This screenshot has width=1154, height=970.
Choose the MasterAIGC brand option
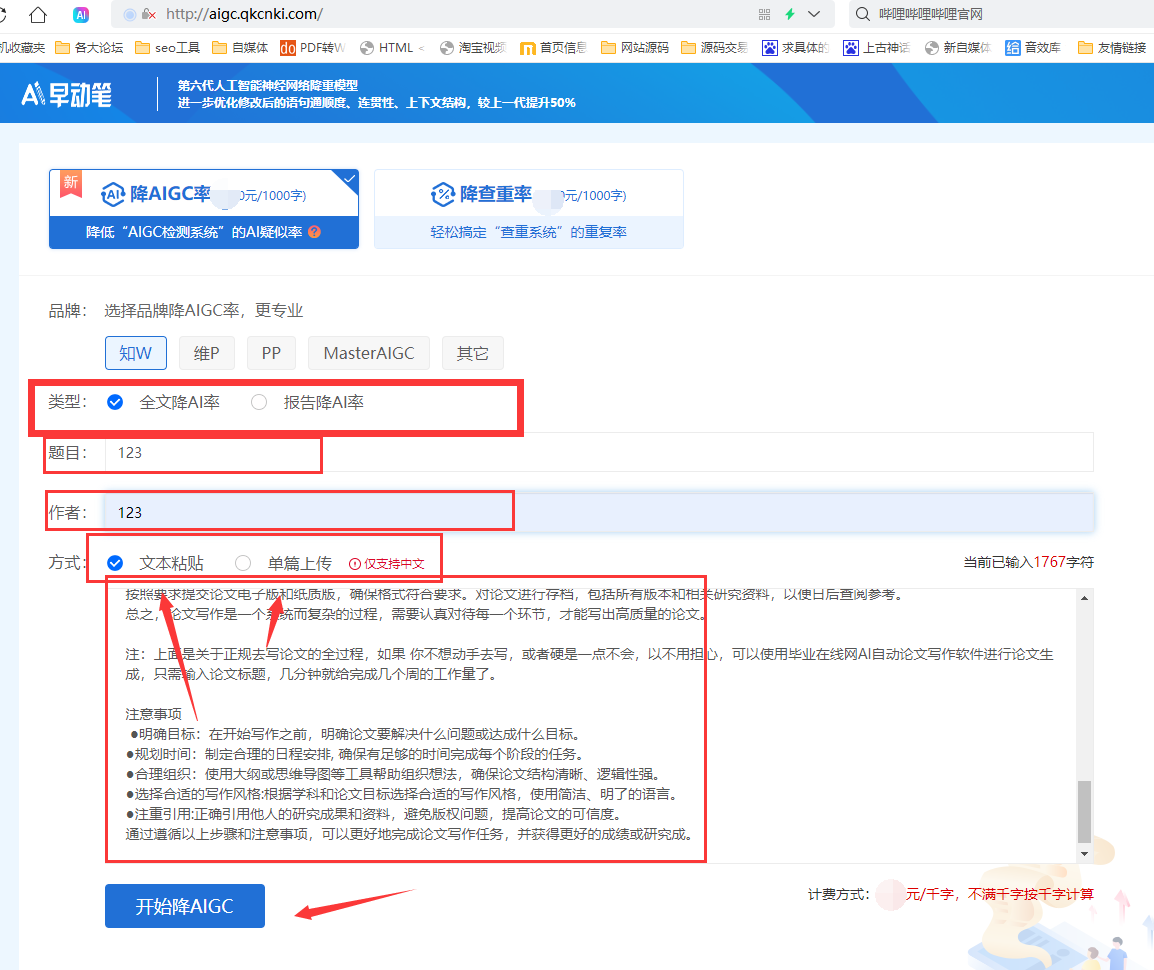[x=369, y=353]
